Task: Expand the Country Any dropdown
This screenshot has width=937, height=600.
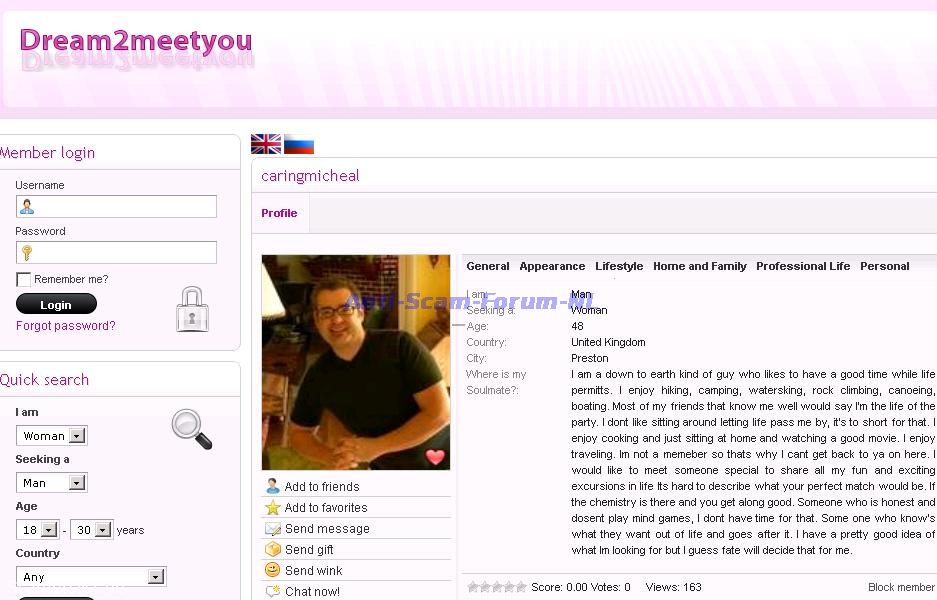Action: coord(91,577)
